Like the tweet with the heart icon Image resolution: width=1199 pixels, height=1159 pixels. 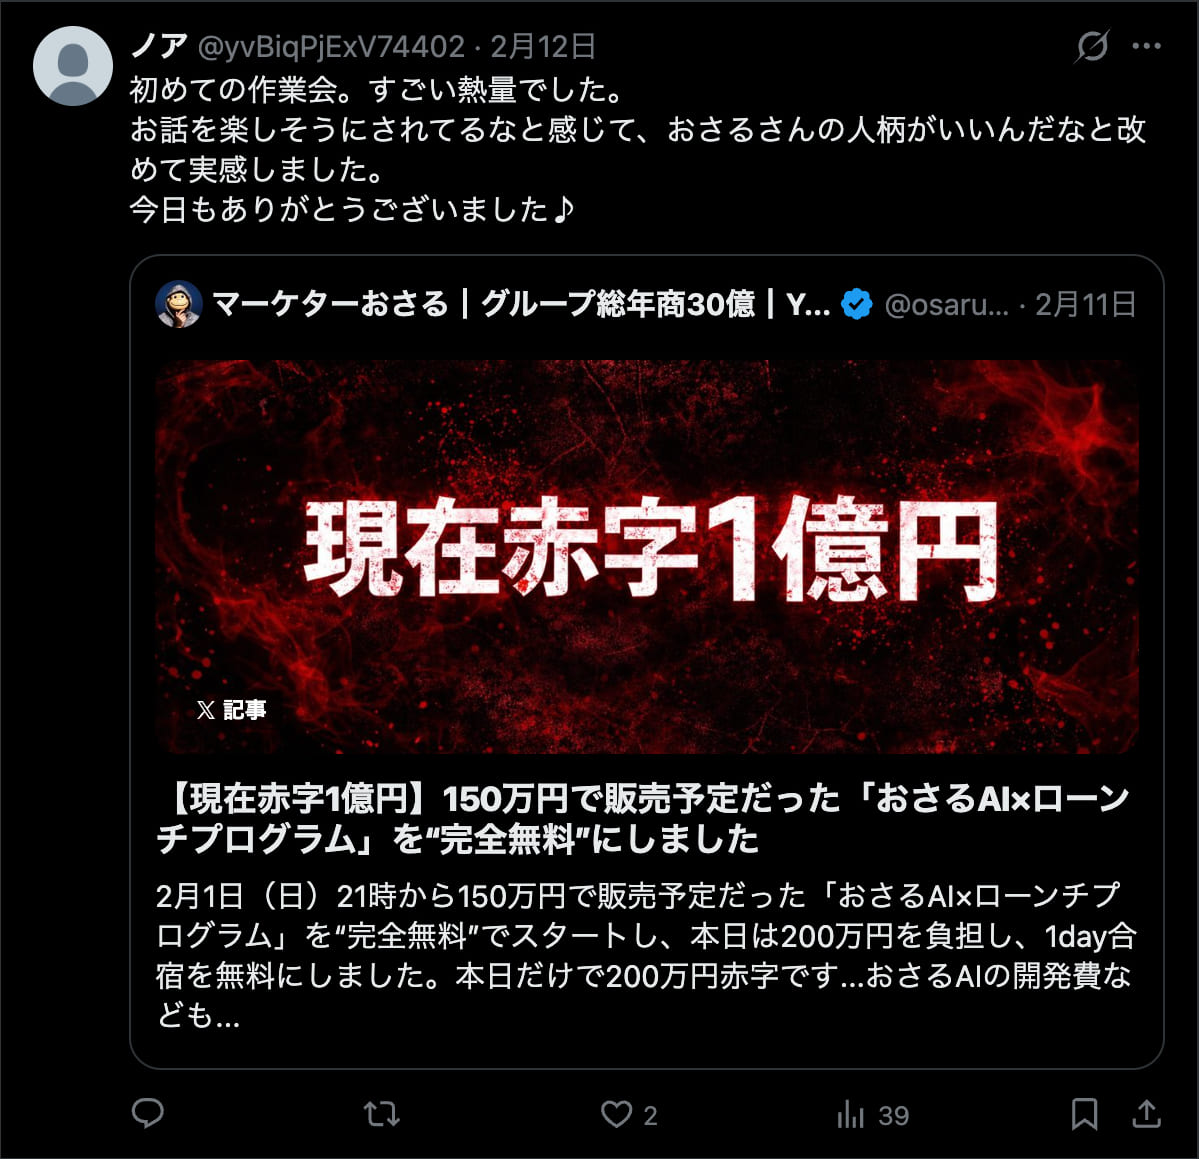616,1114
